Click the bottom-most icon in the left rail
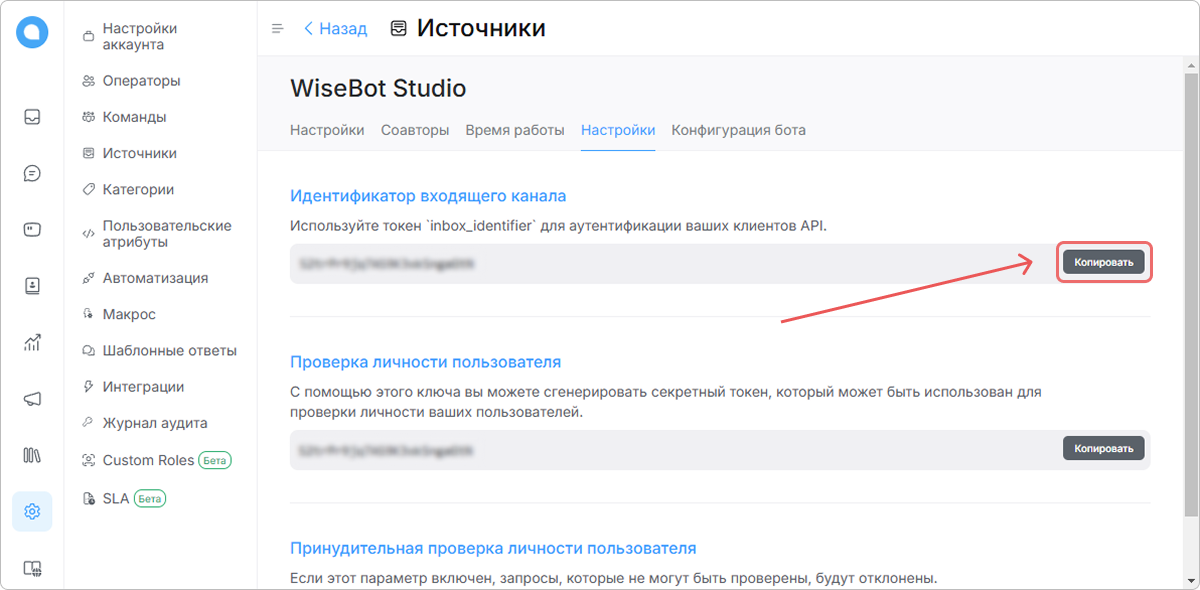Viewport: 1200px width, 590px height. [32, 569]
